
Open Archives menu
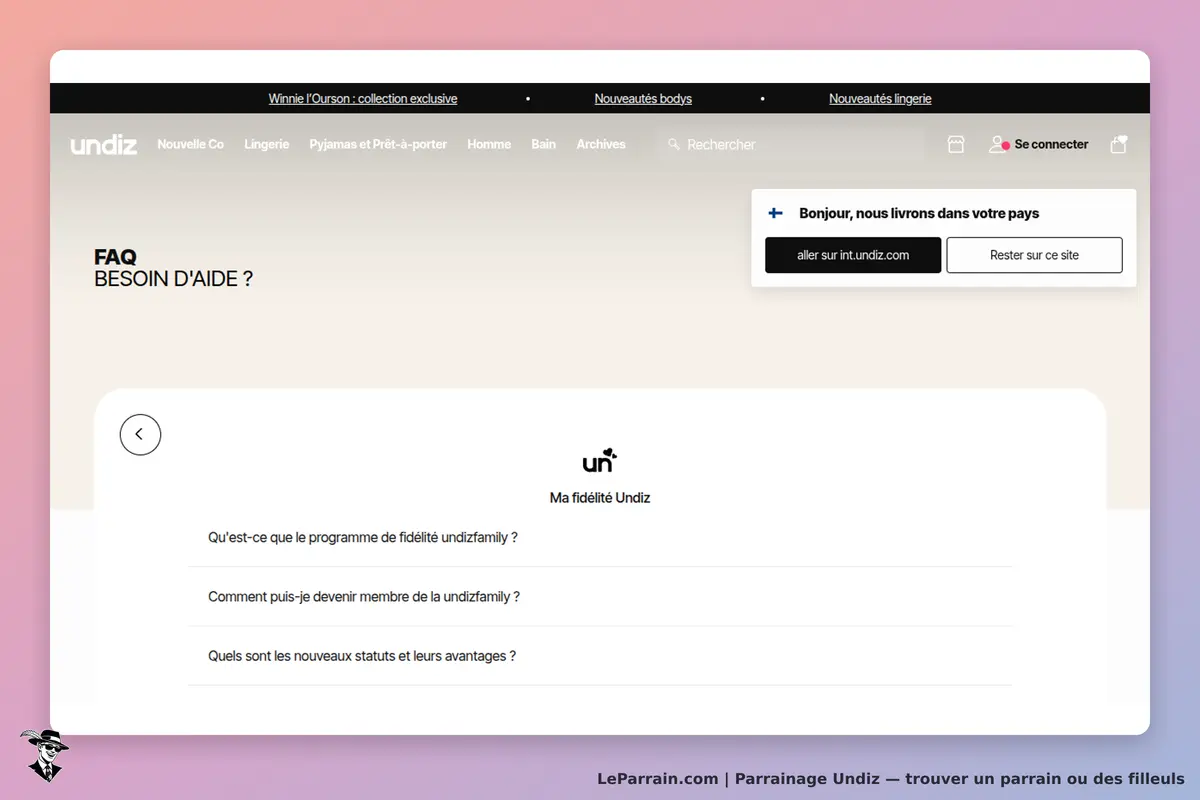click(x=601, y=144)
